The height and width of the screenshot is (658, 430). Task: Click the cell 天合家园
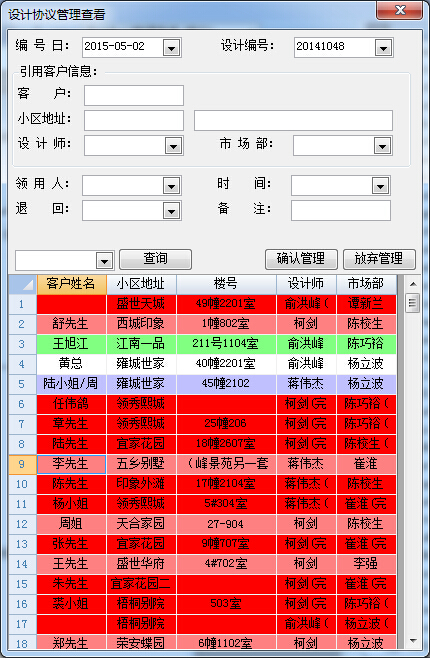(141, 524)
